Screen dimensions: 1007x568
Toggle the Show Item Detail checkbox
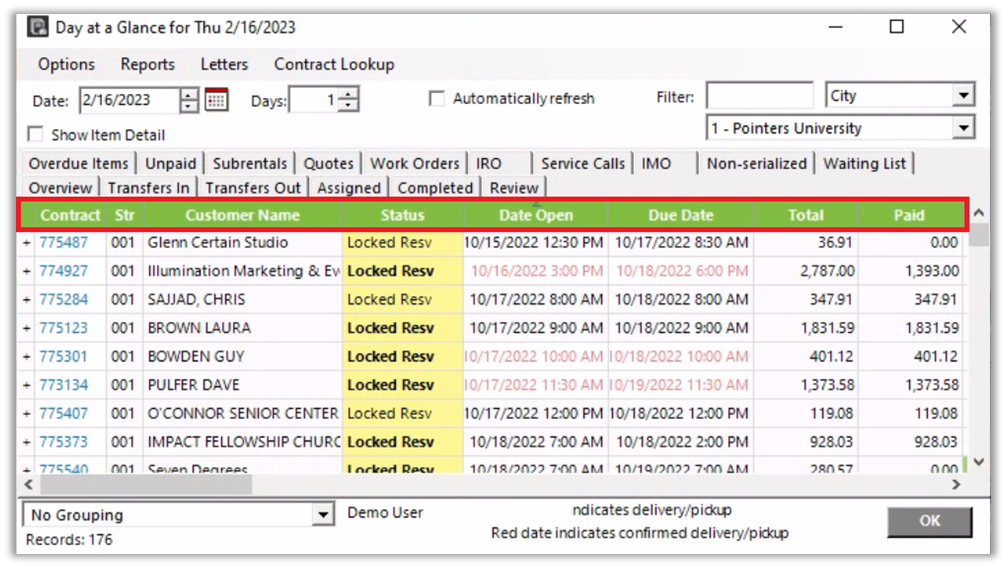pos(36,134)
